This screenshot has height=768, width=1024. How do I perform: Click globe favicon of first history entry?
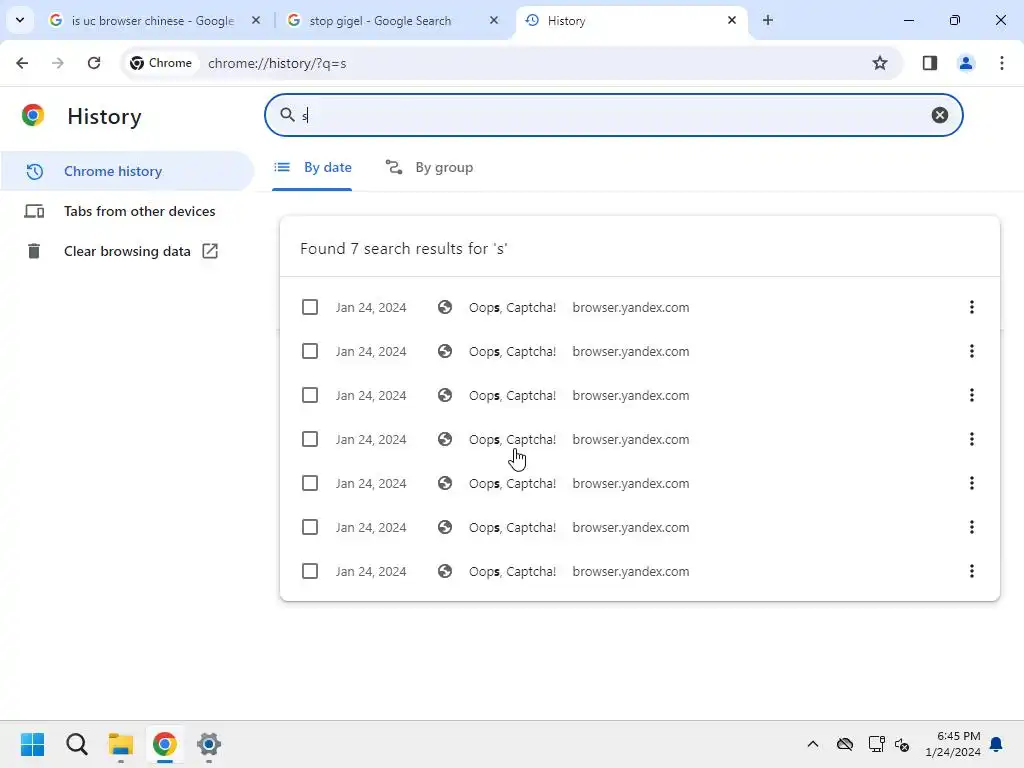tap(445, 307)
